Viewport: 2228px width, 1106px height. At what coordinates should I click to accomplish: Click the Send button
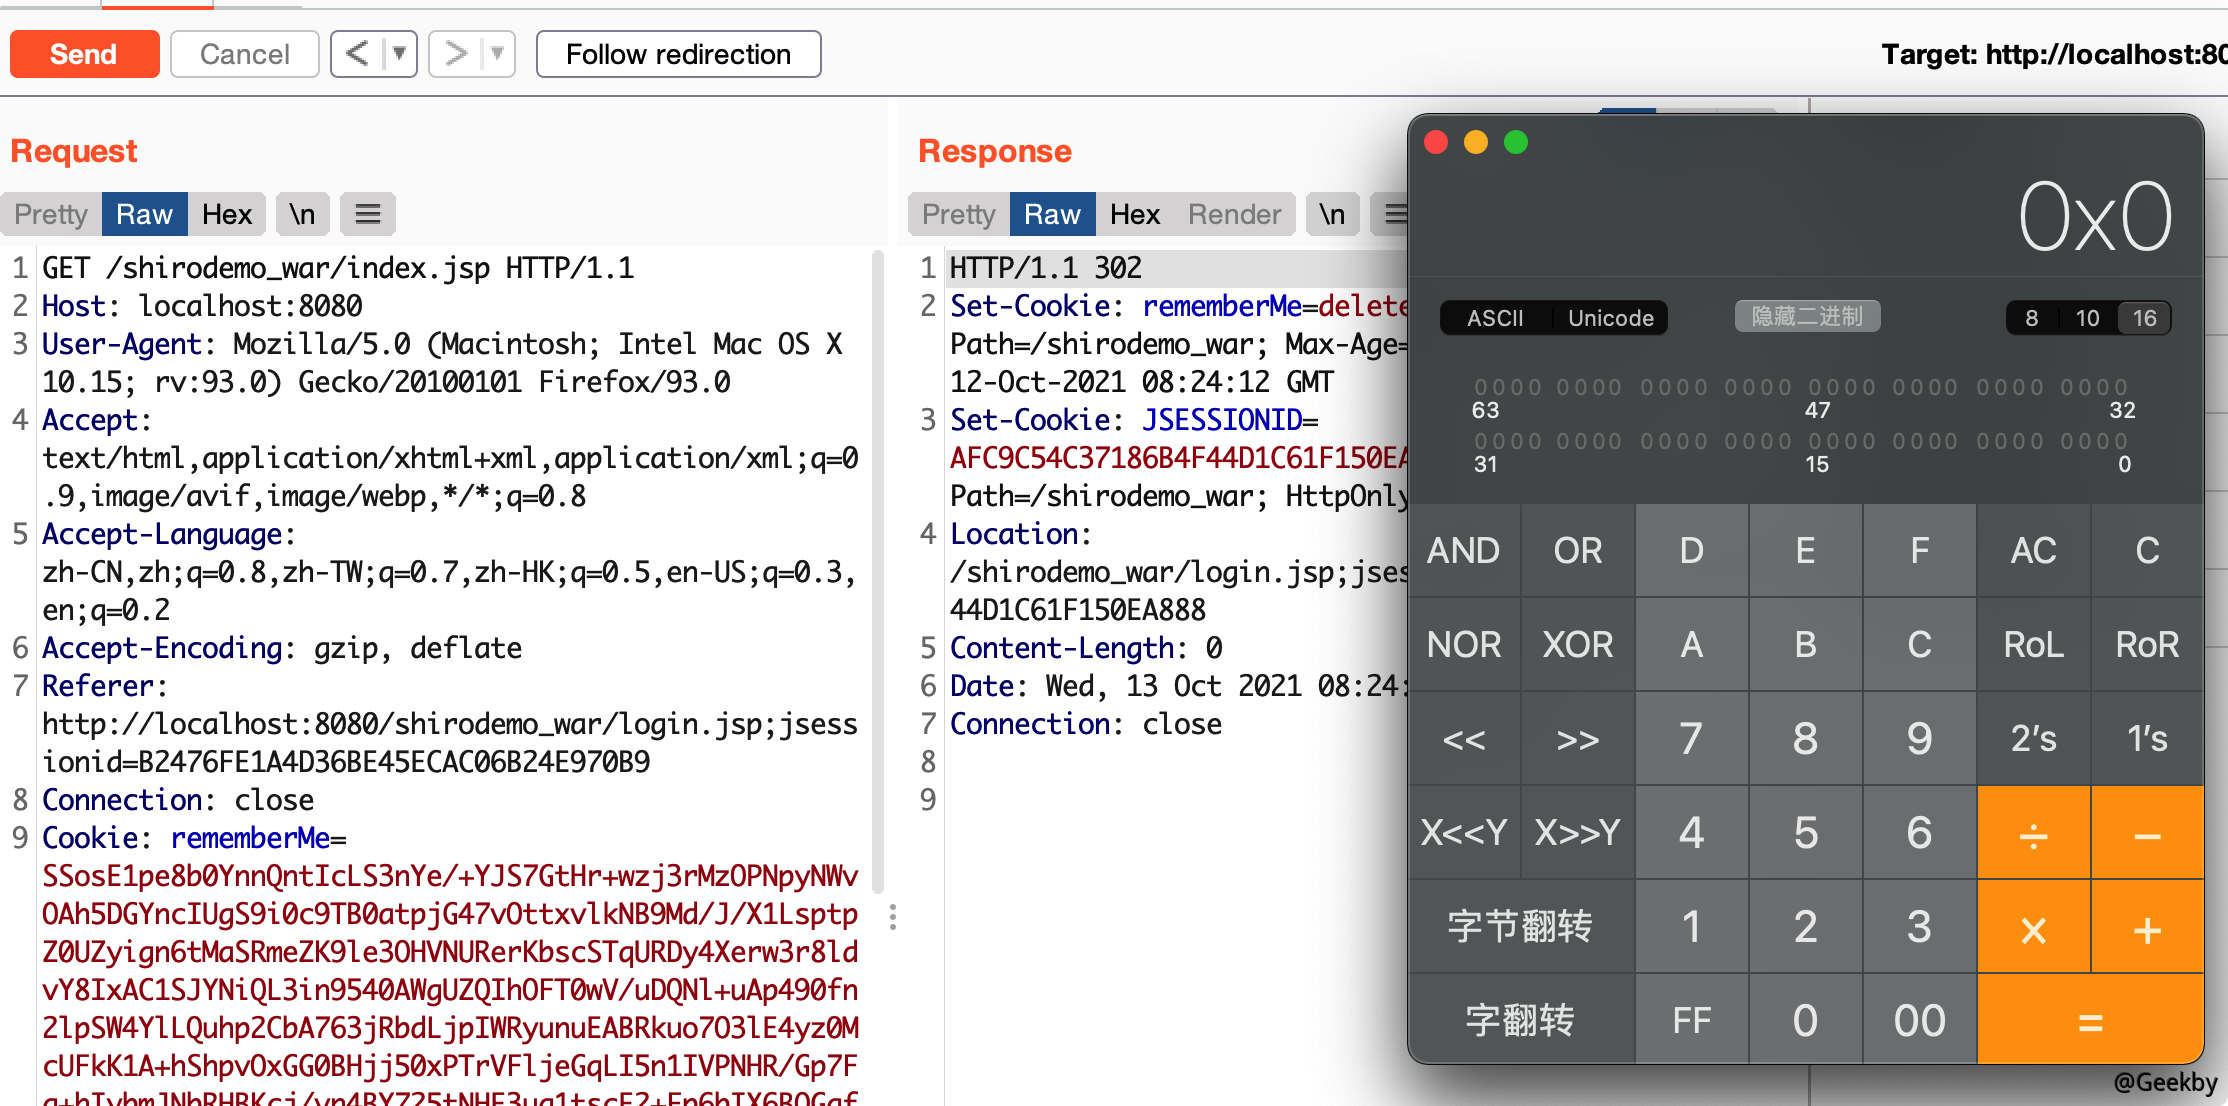coord(84,53)
